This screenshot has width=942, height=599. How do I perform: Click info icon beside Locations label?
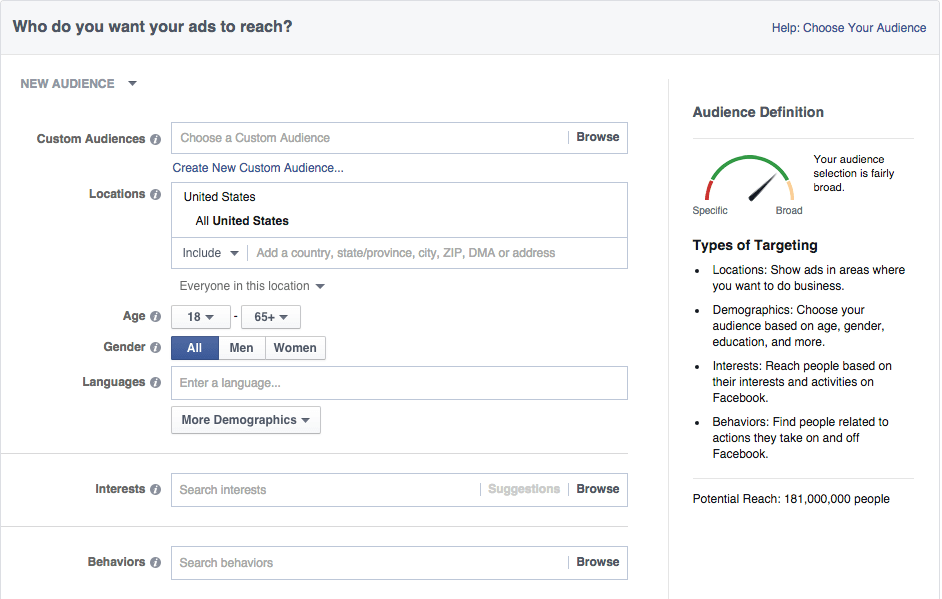coord(156,195)
